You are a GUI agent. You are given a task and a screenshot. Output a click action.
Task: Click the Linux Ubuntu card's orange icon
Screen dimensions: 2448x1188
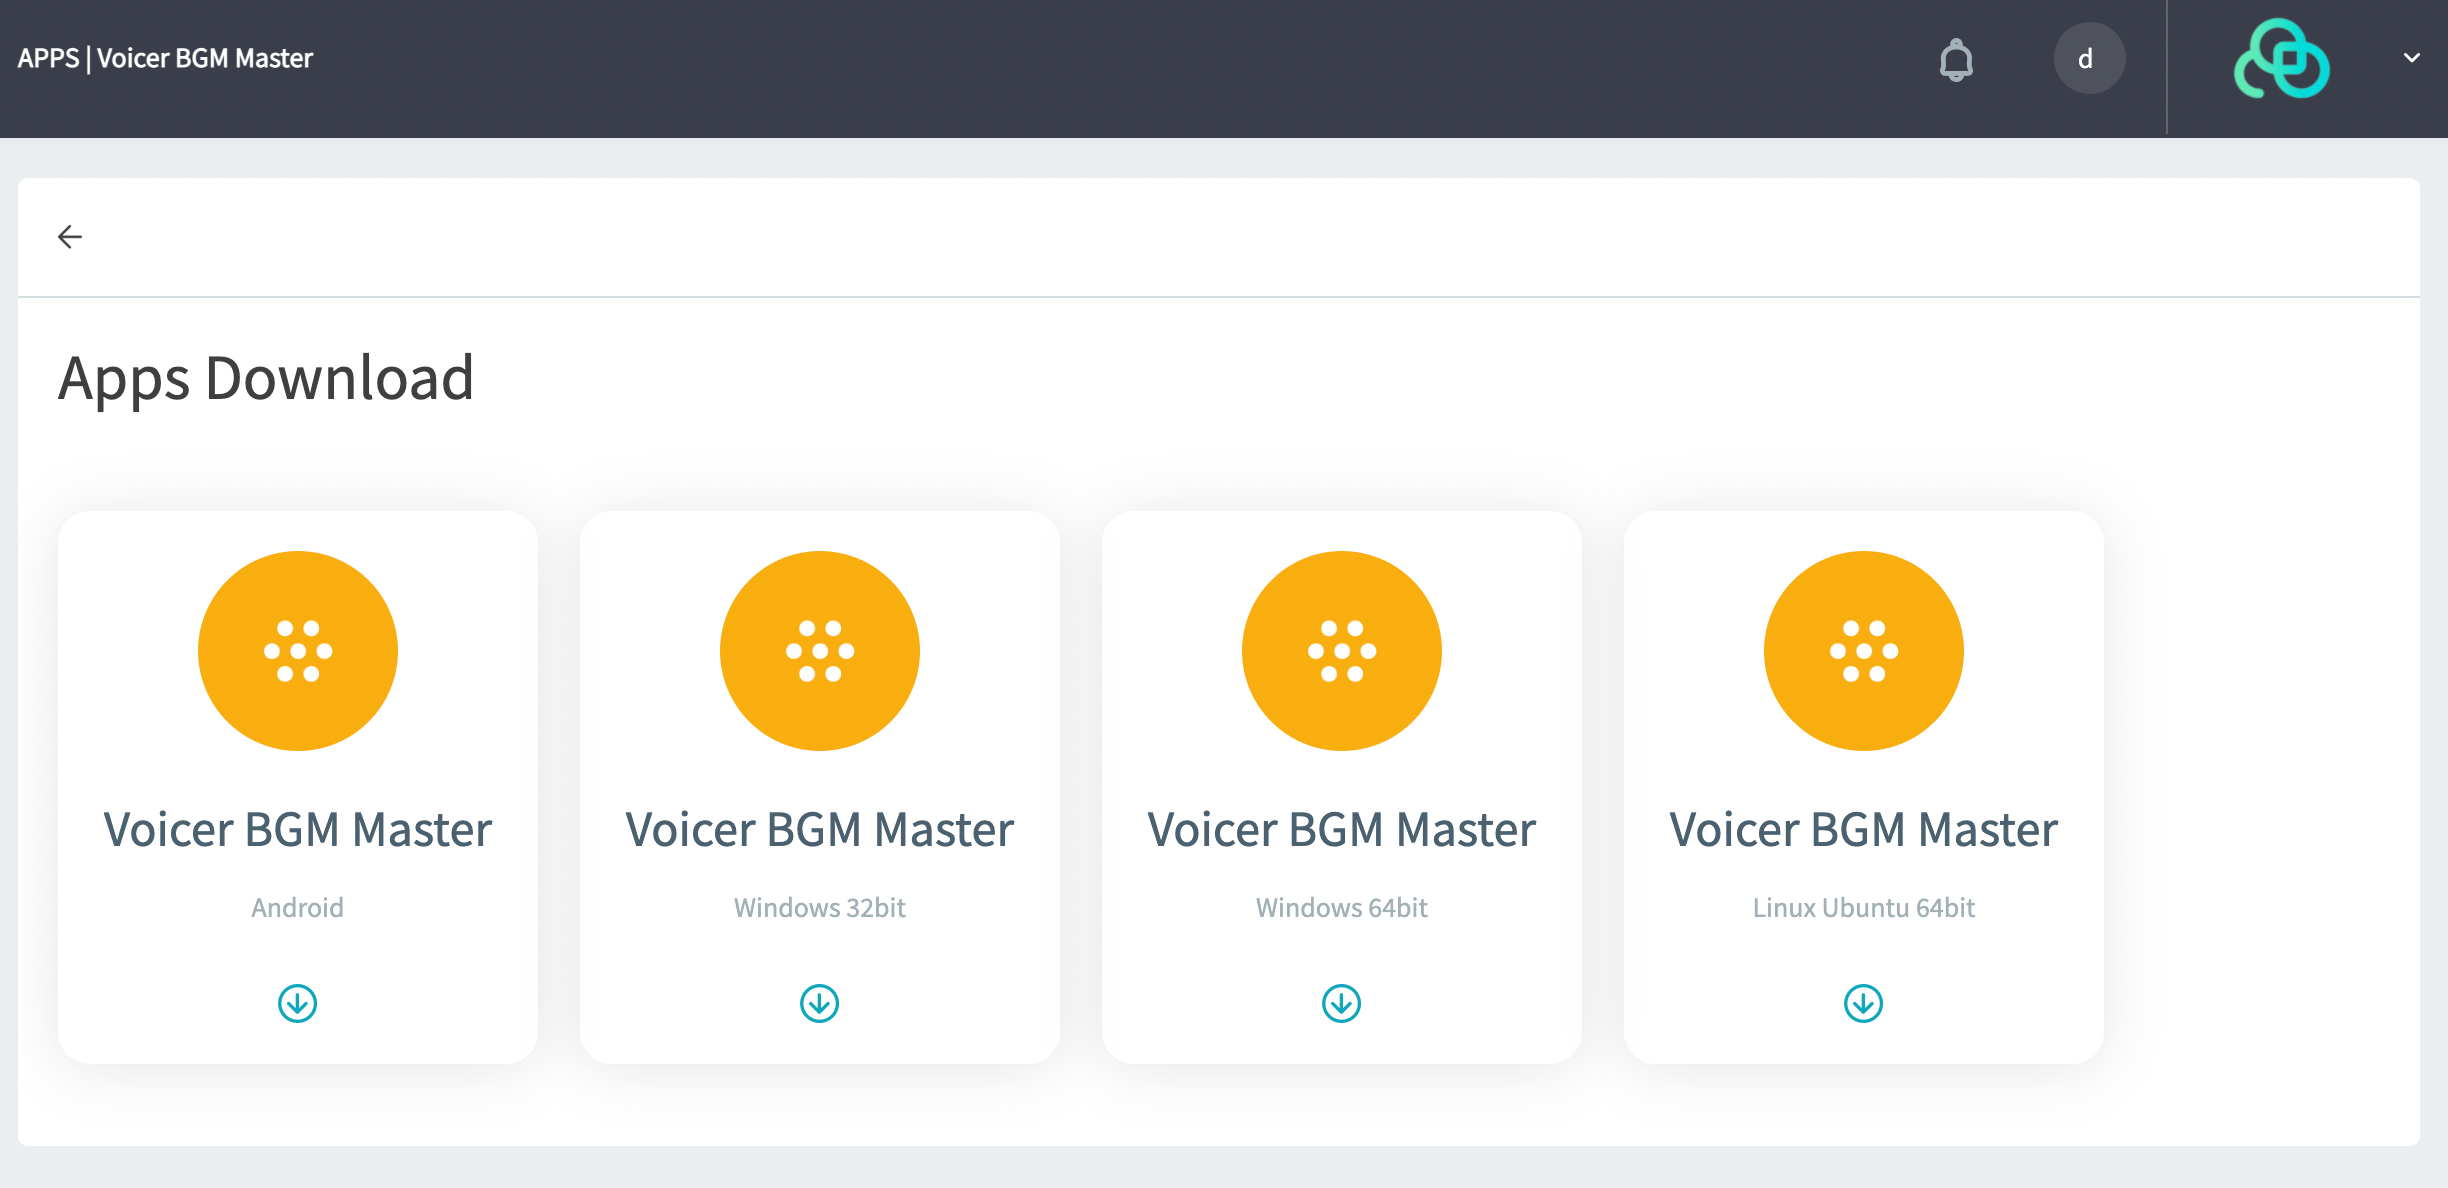click(x=1863, y=651)
